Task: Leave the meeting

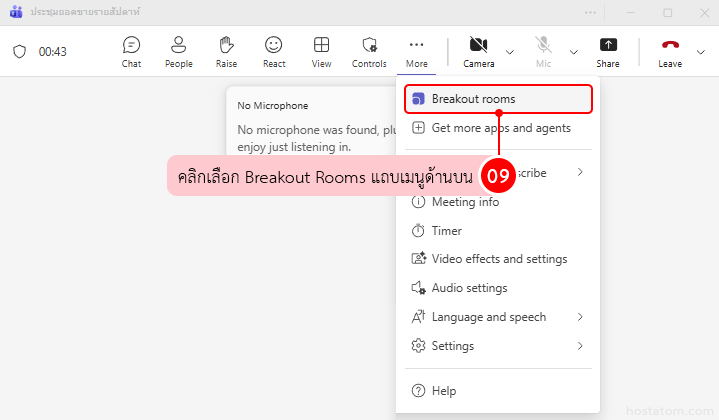Action: (x=670, y=52)
